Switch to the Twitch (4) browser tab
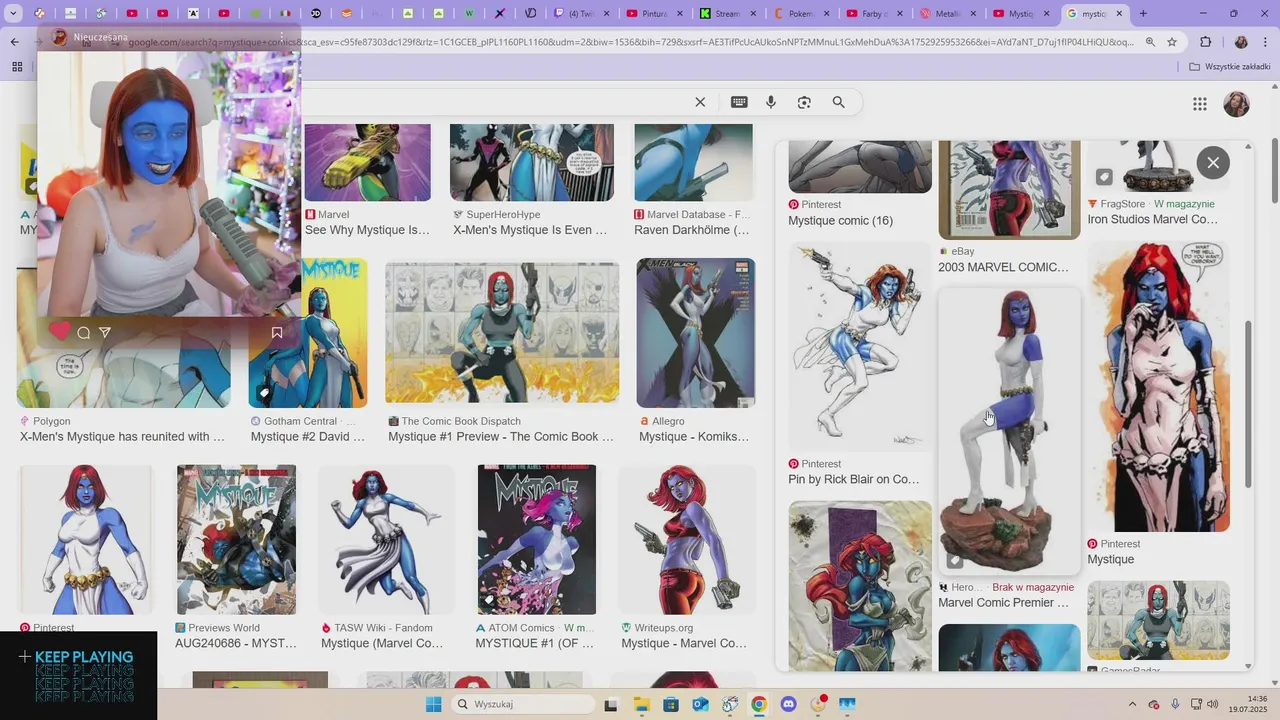1280x720 pixels. (580, 14)
